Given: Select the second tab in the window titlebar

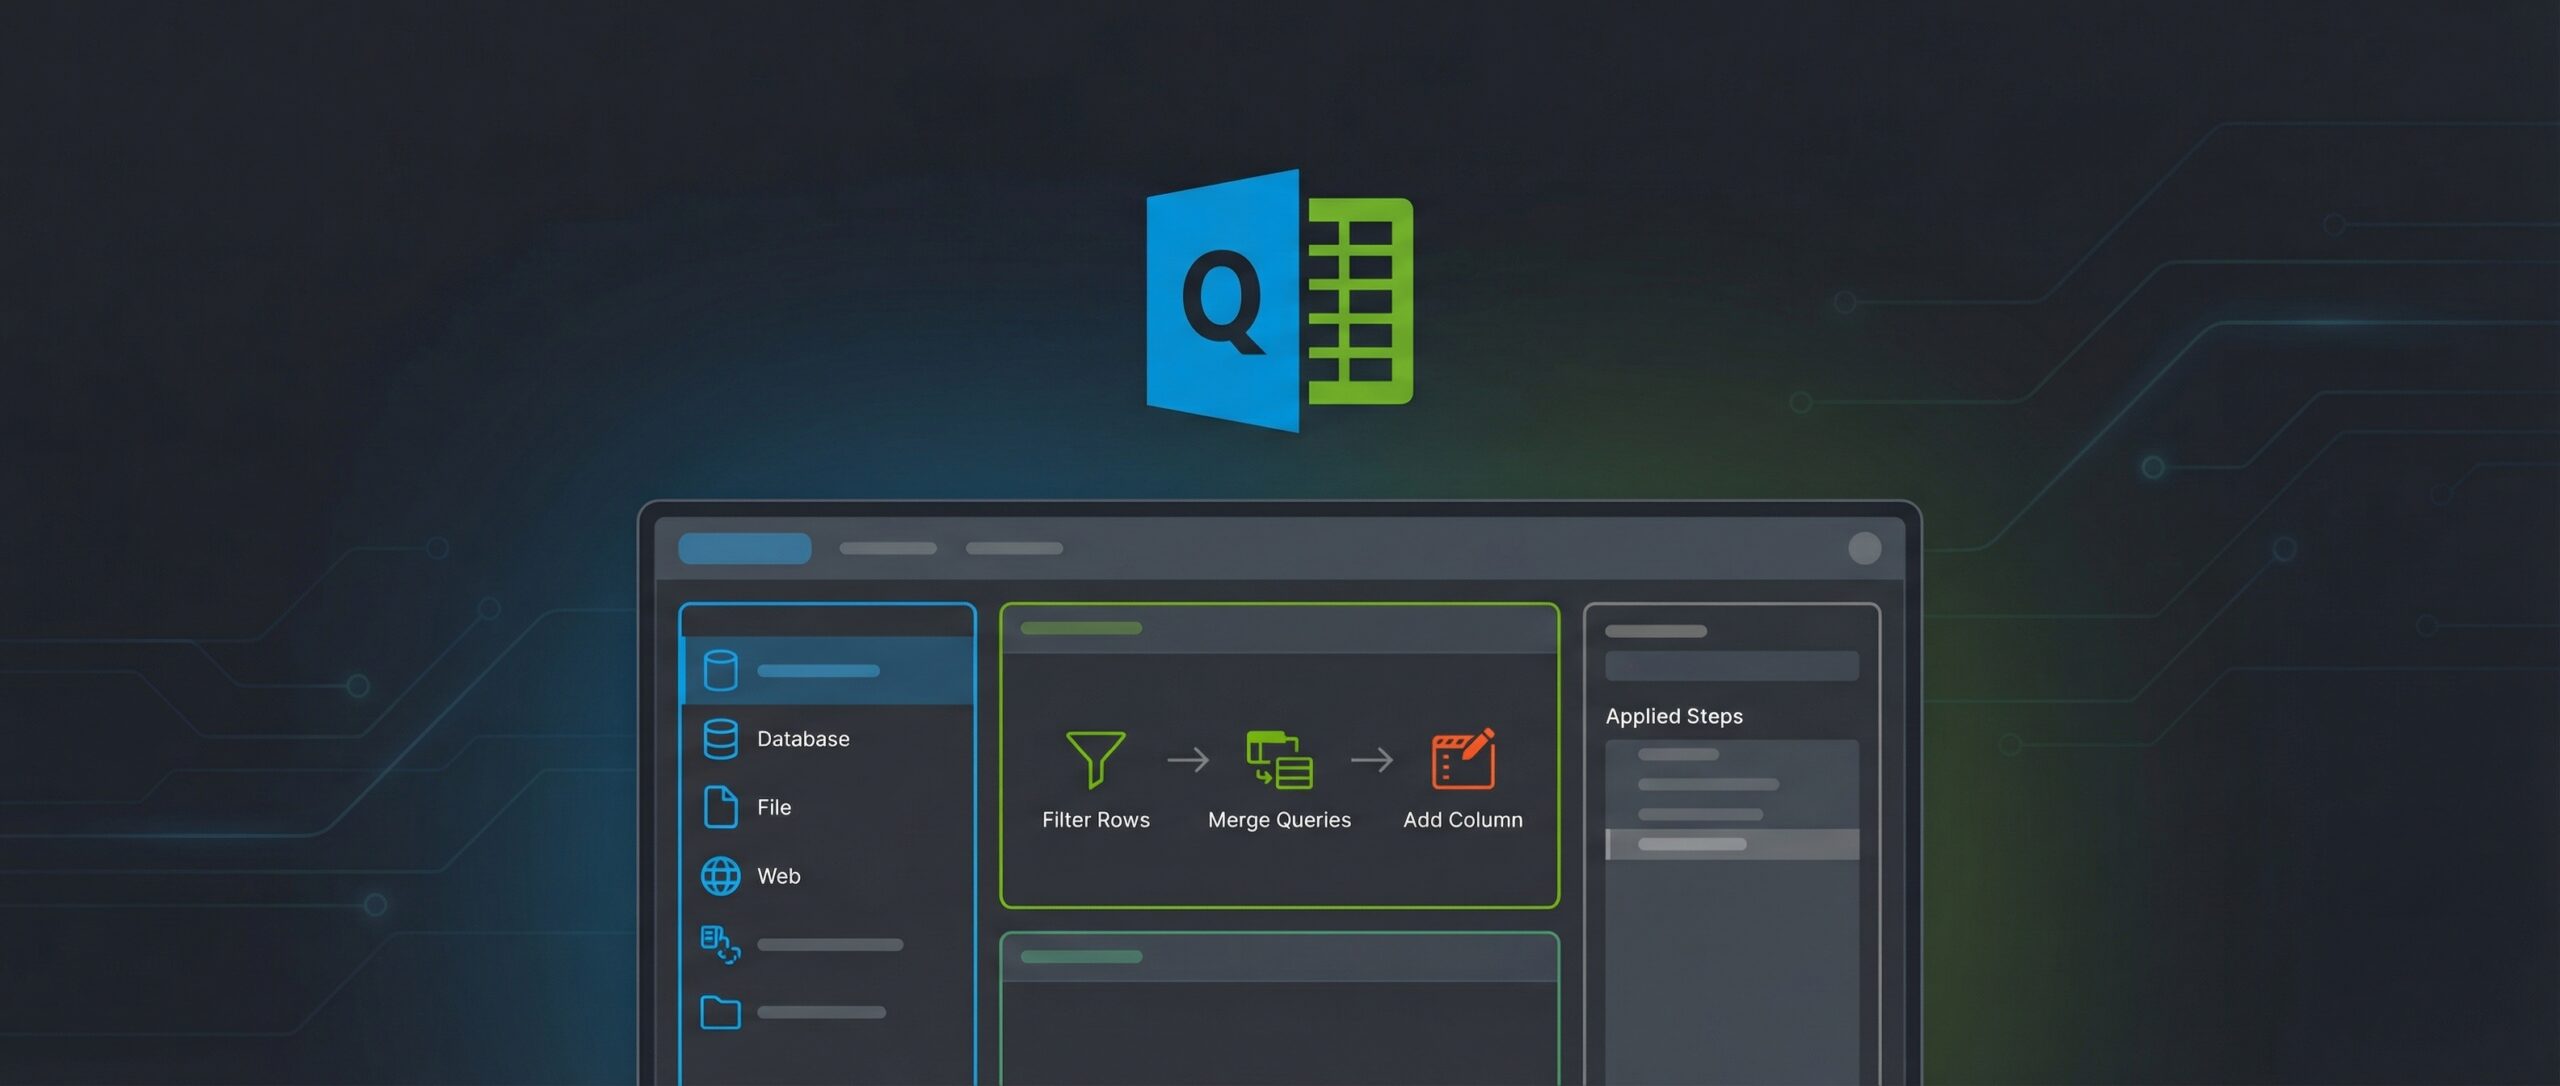Looking at the screenshot, I should pos(887,548).
